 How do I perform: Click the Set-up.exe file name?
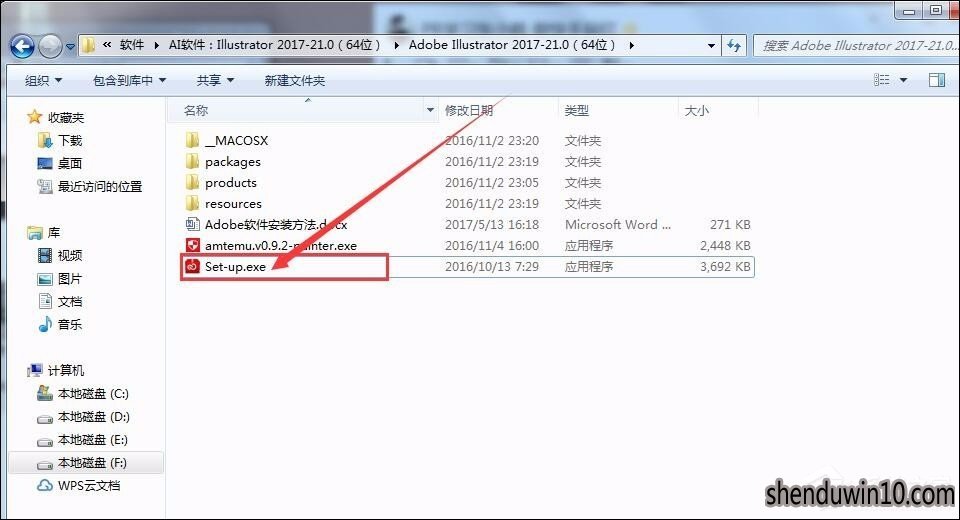click(235, 266)
